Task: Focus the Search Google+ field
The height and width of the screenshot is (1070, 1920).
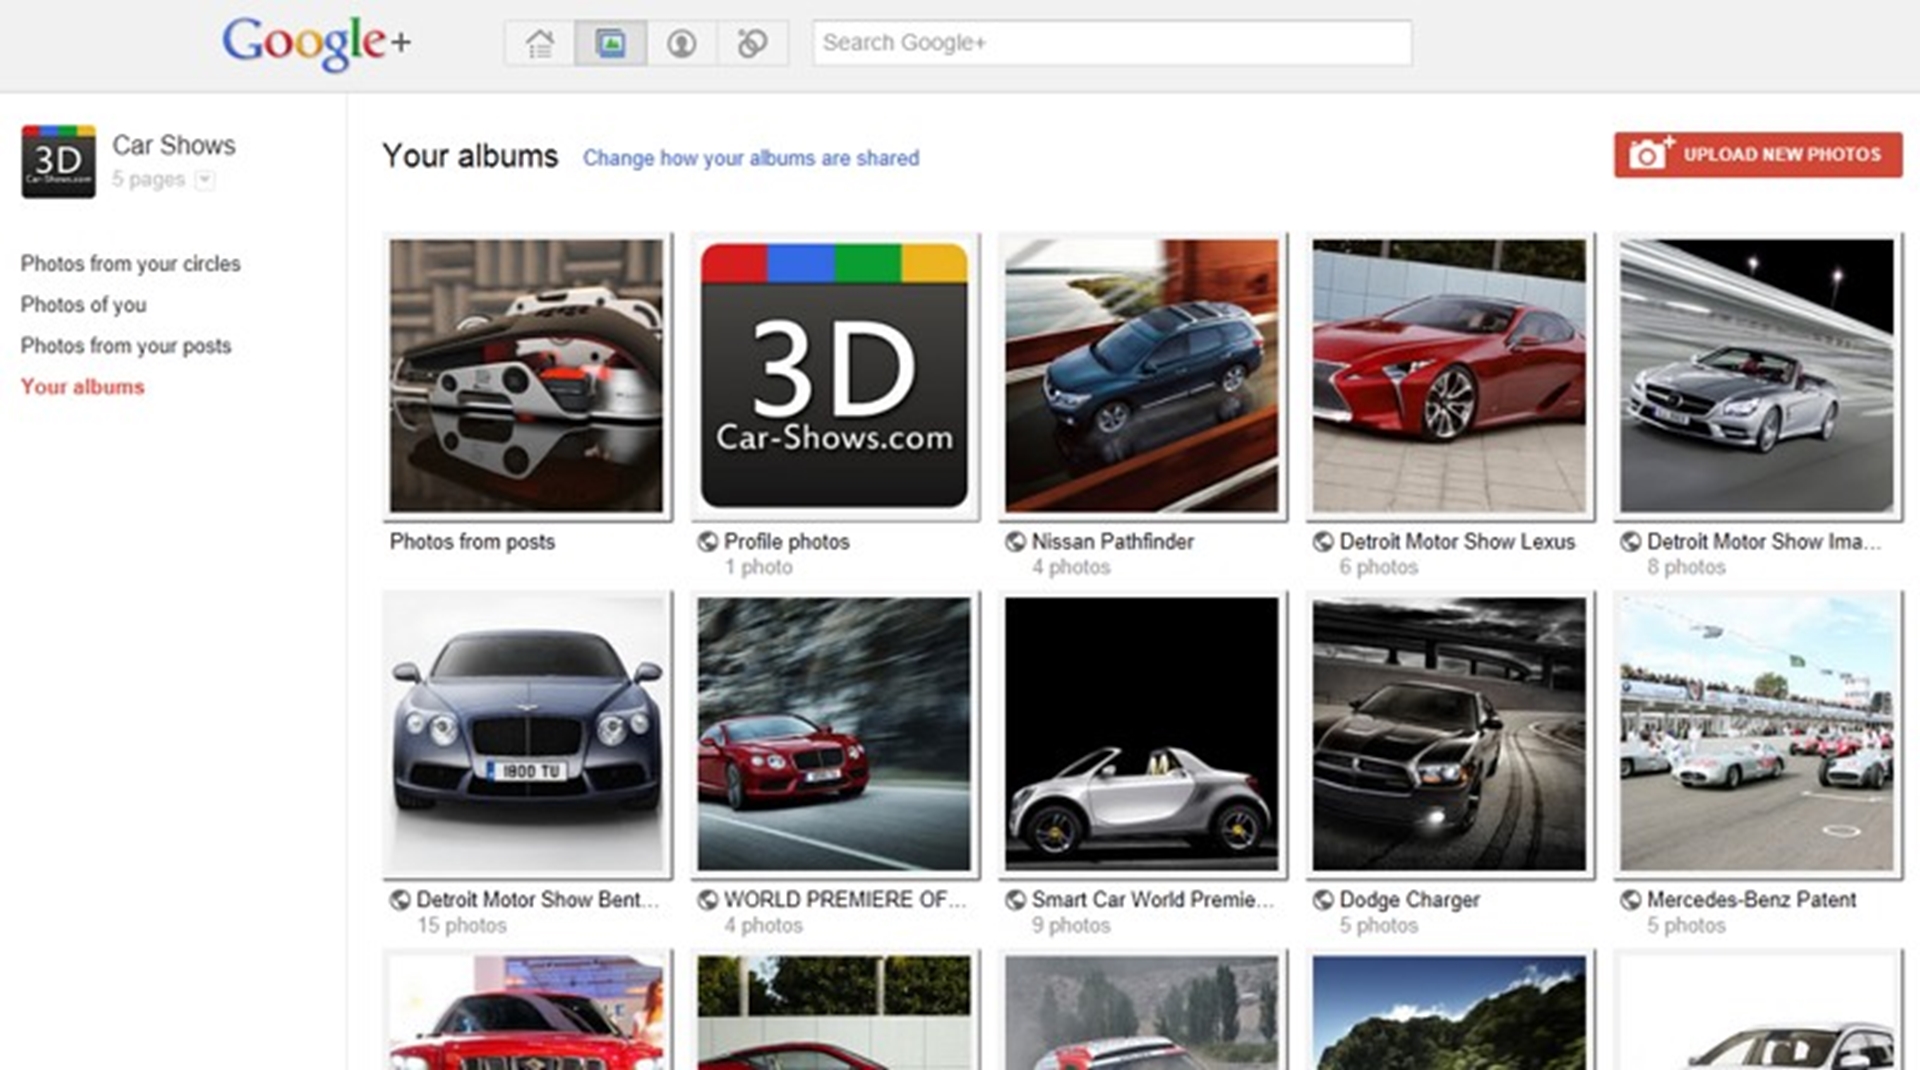Action: tap(1110, 43)
